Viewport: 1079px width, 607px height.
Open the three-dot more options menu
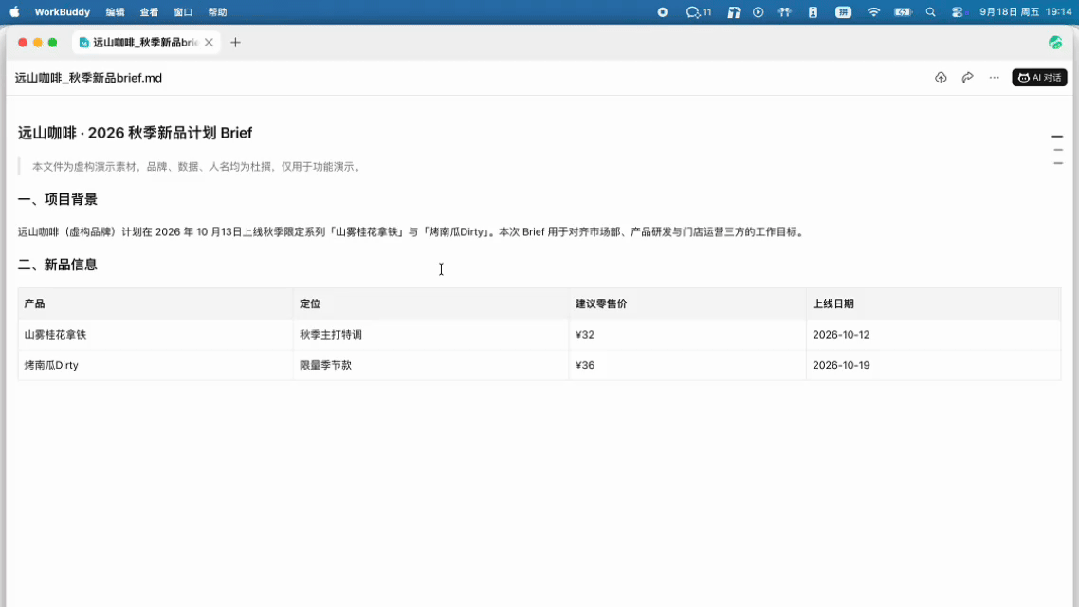[x=994, y=78]
